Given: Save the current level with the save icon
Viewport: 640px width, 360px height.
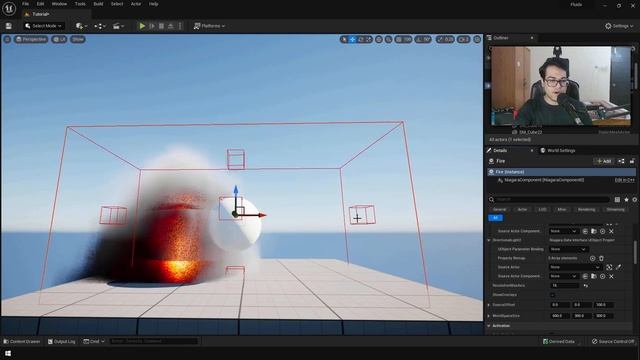Looking at the screenshot, I should pos(9,26).
